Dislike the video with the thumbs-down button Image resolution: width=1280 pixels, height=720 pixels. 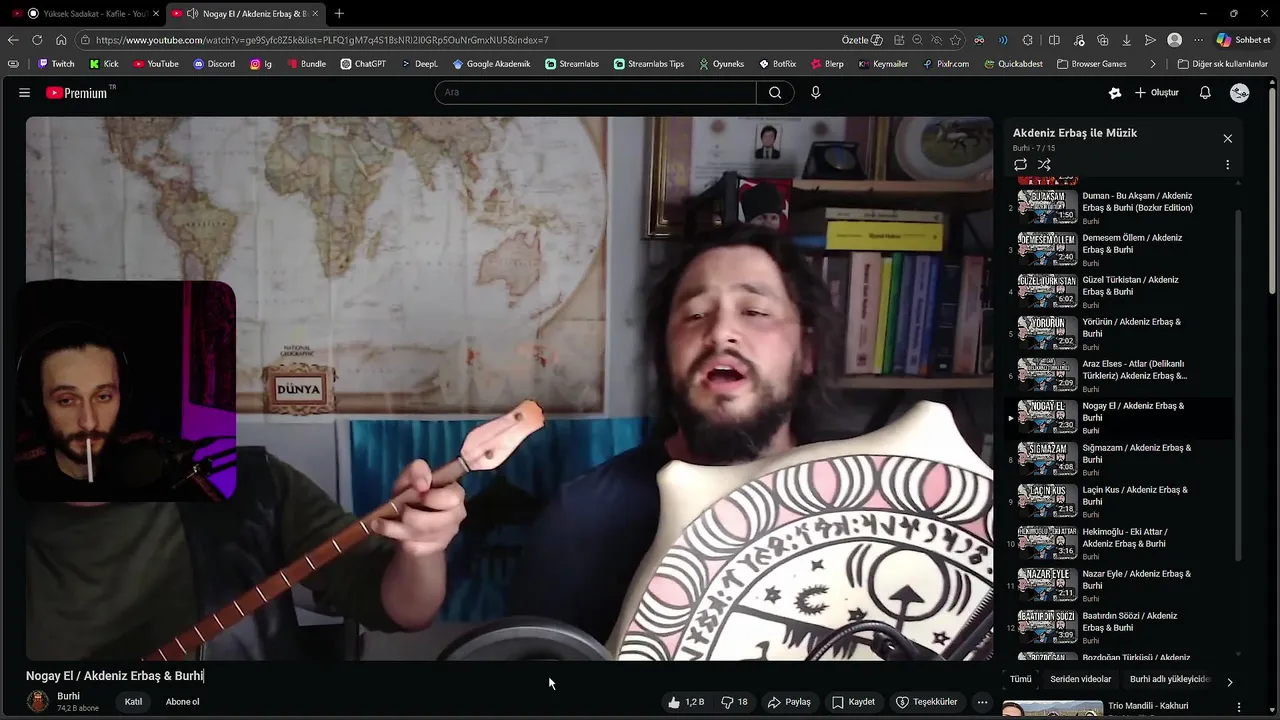[736, 702]
